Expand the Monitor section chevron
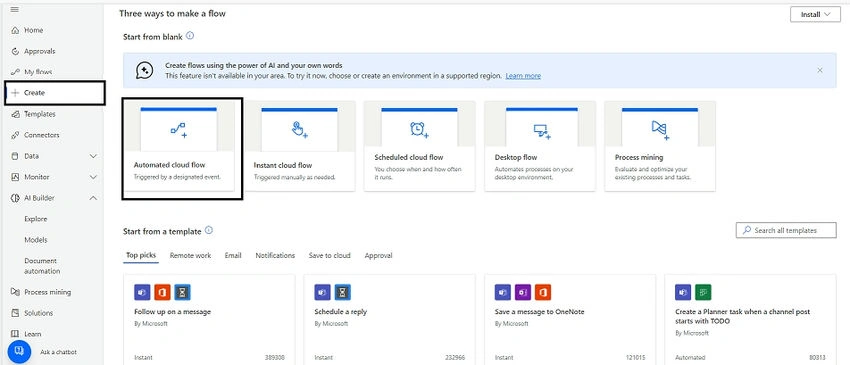850x365 pixels. coord(93,177)
